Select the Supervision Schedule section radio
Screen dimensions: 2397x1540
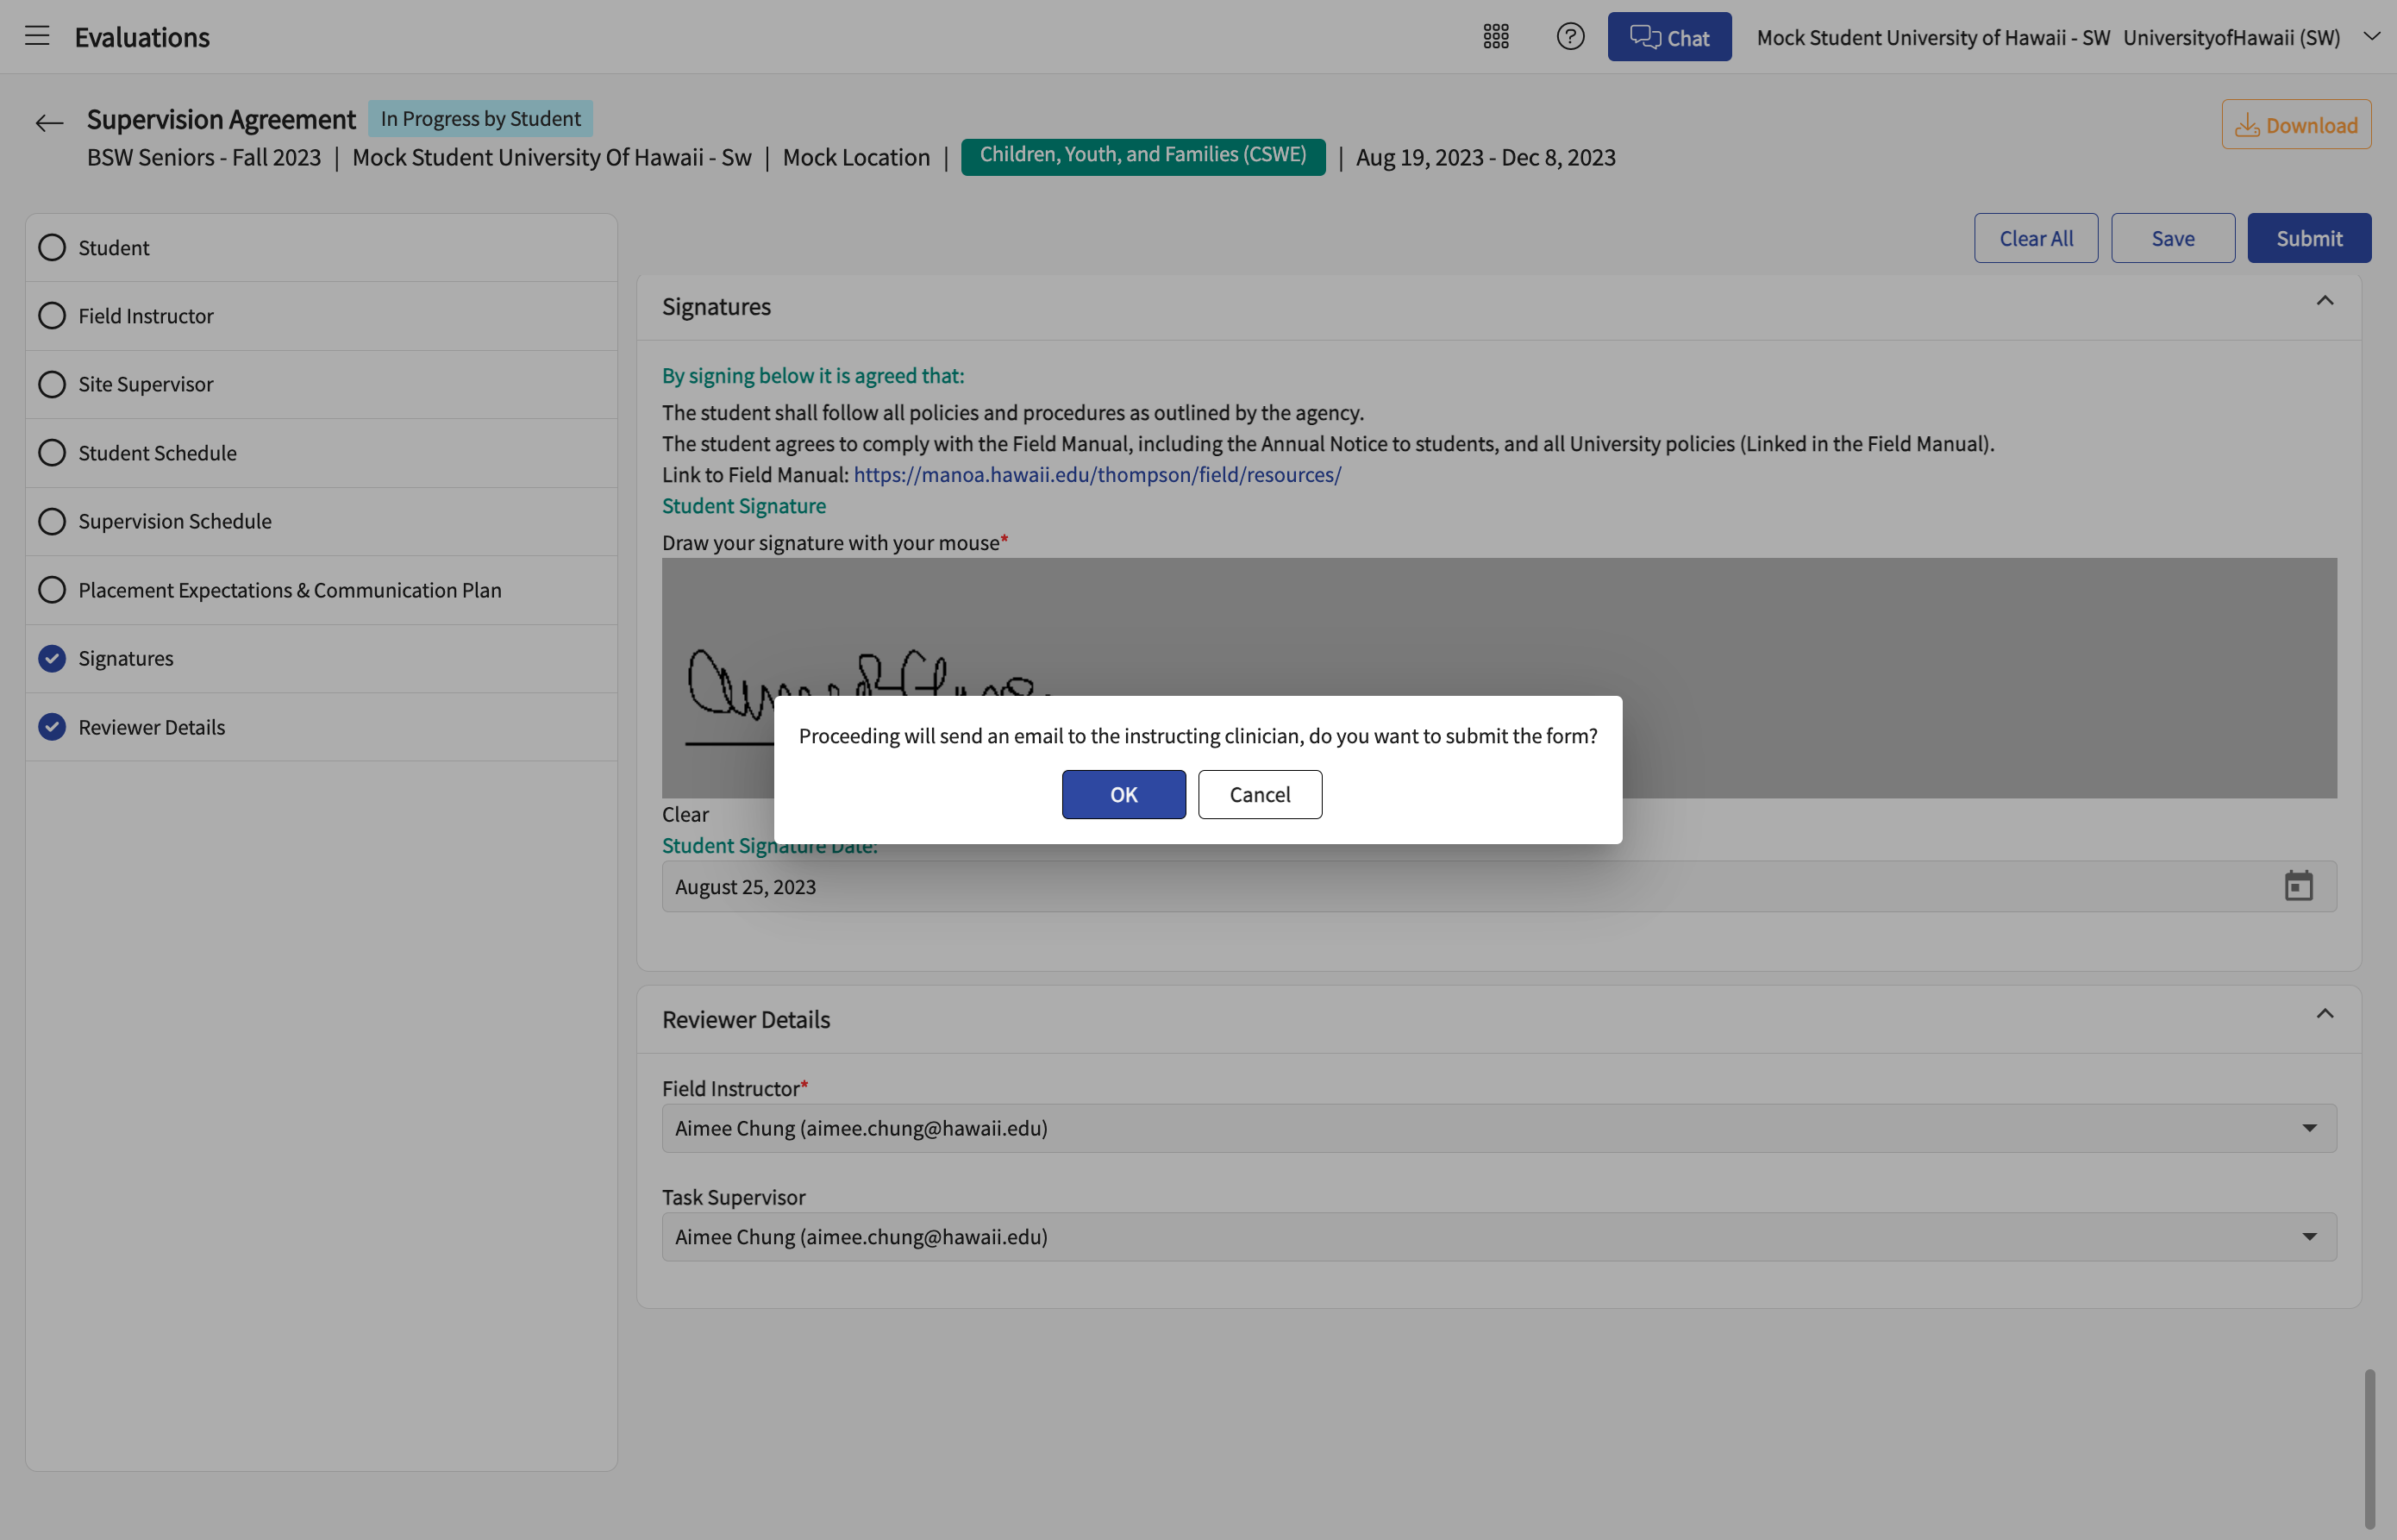point(52,521)
